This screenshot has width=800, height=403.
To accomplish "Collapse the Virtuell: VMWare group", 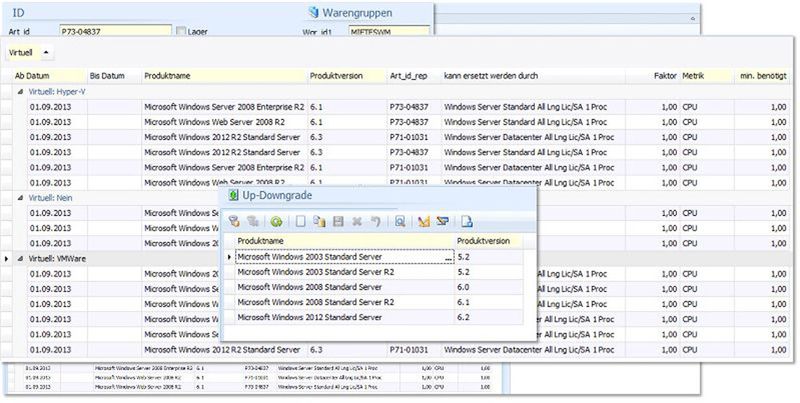I will click(x=20, y=259).
